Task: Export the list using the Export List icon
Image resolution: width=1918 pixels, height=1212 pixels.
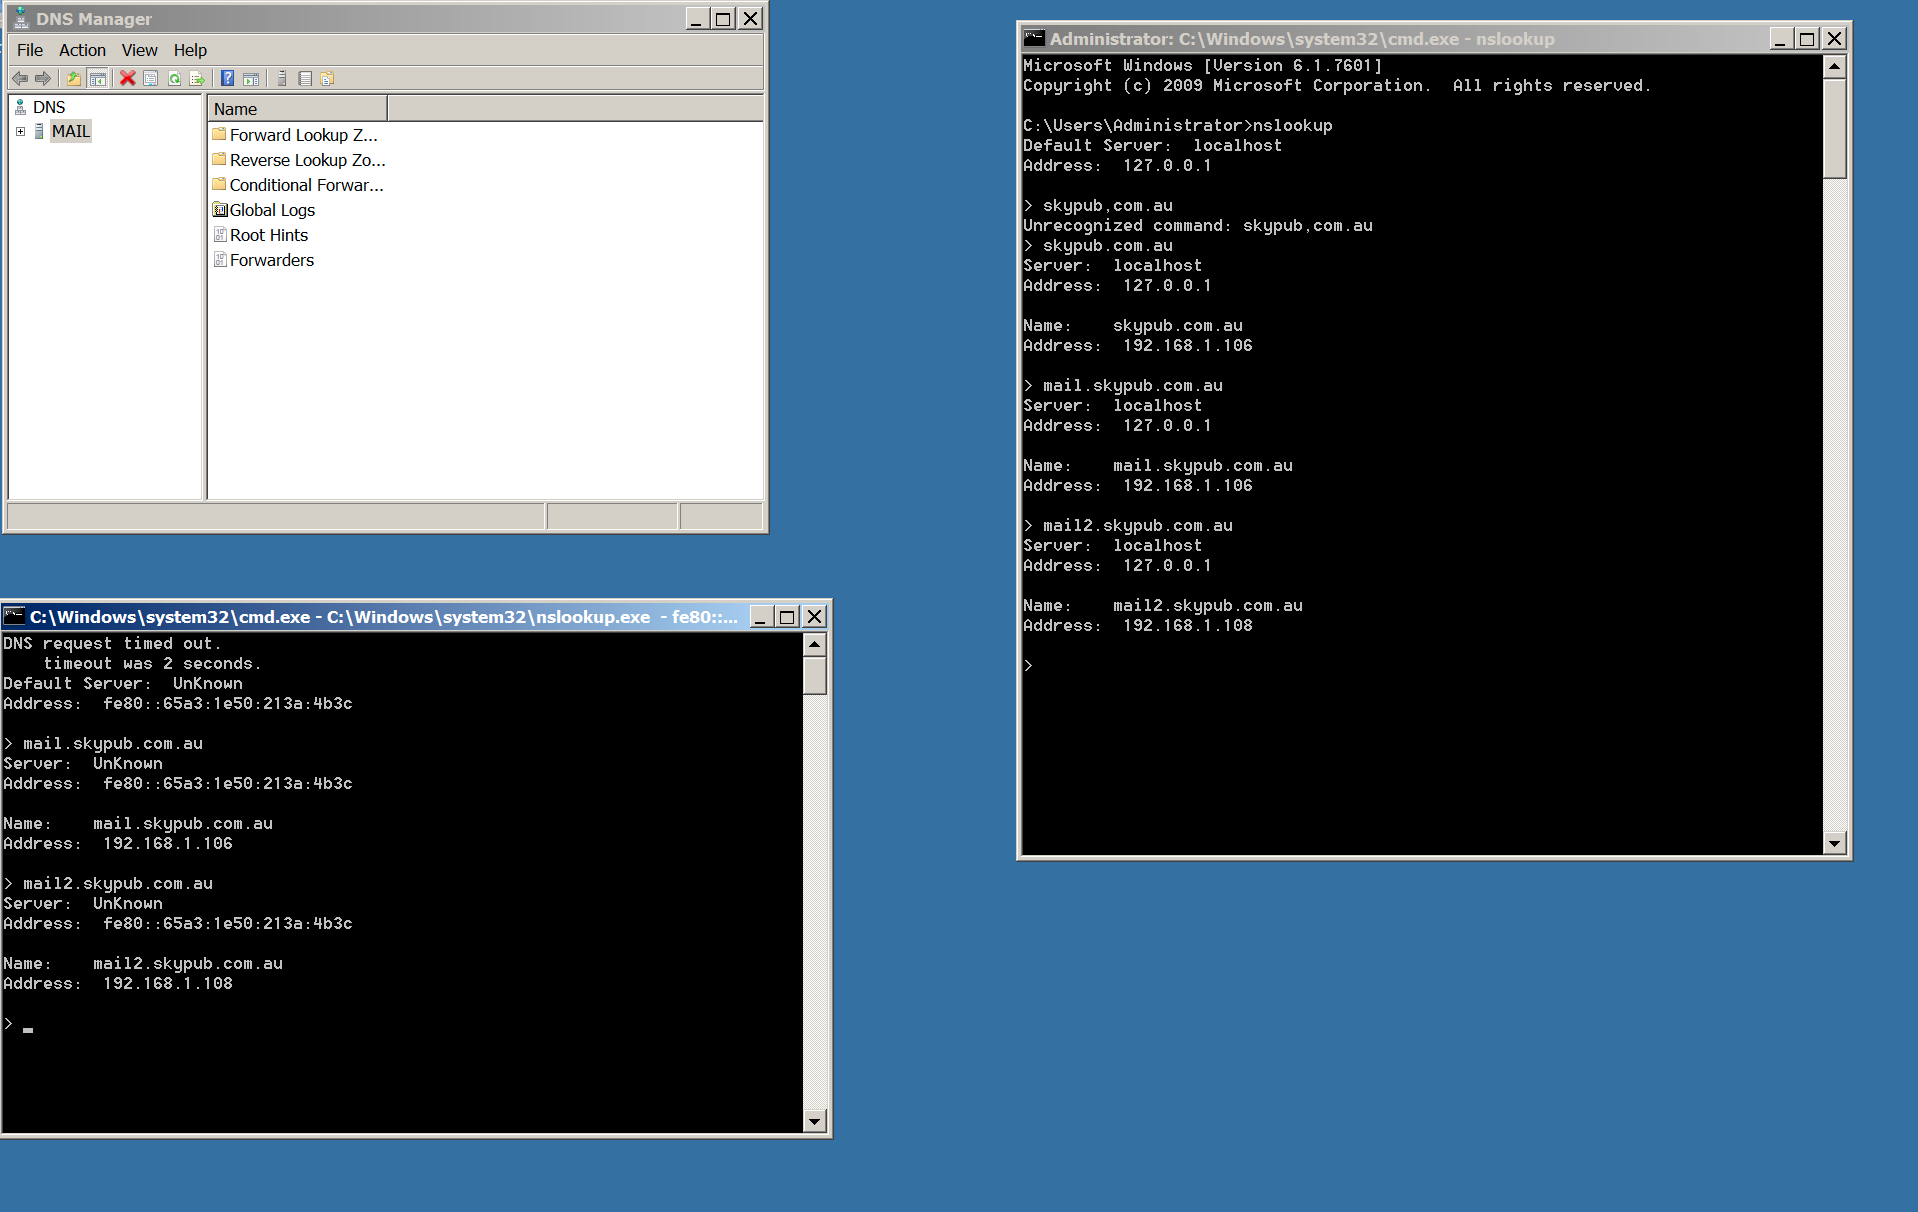Action: point(197,78)
